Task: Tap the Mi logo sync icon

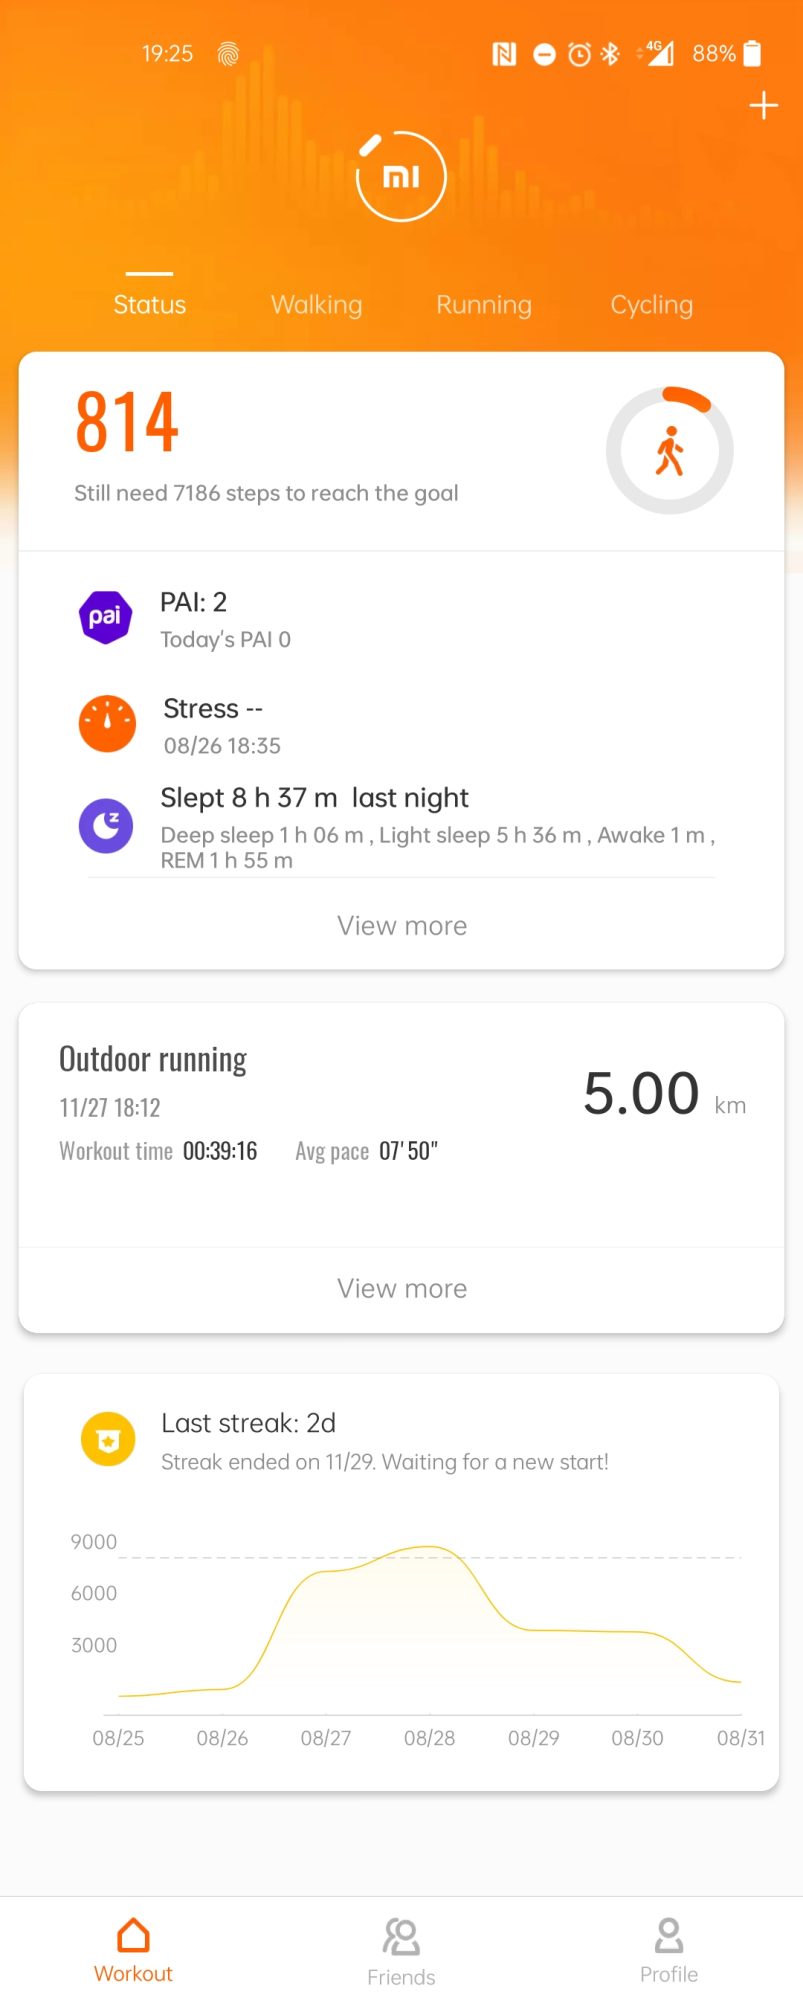Action: (x=401, y=176)
